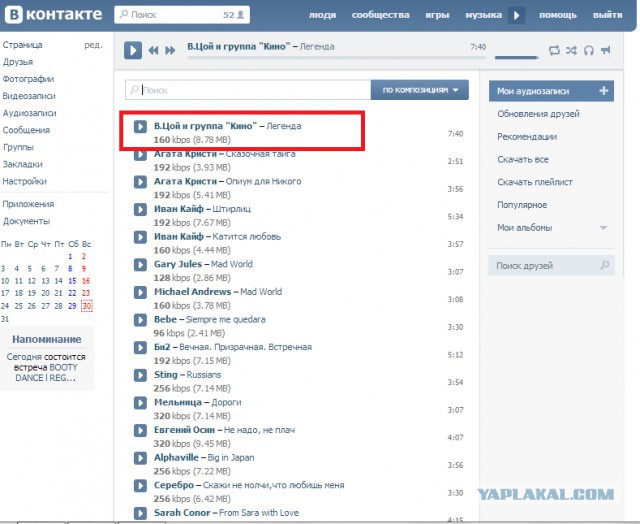
Task: Open Страница in the left sidebar
Action: 22,45
